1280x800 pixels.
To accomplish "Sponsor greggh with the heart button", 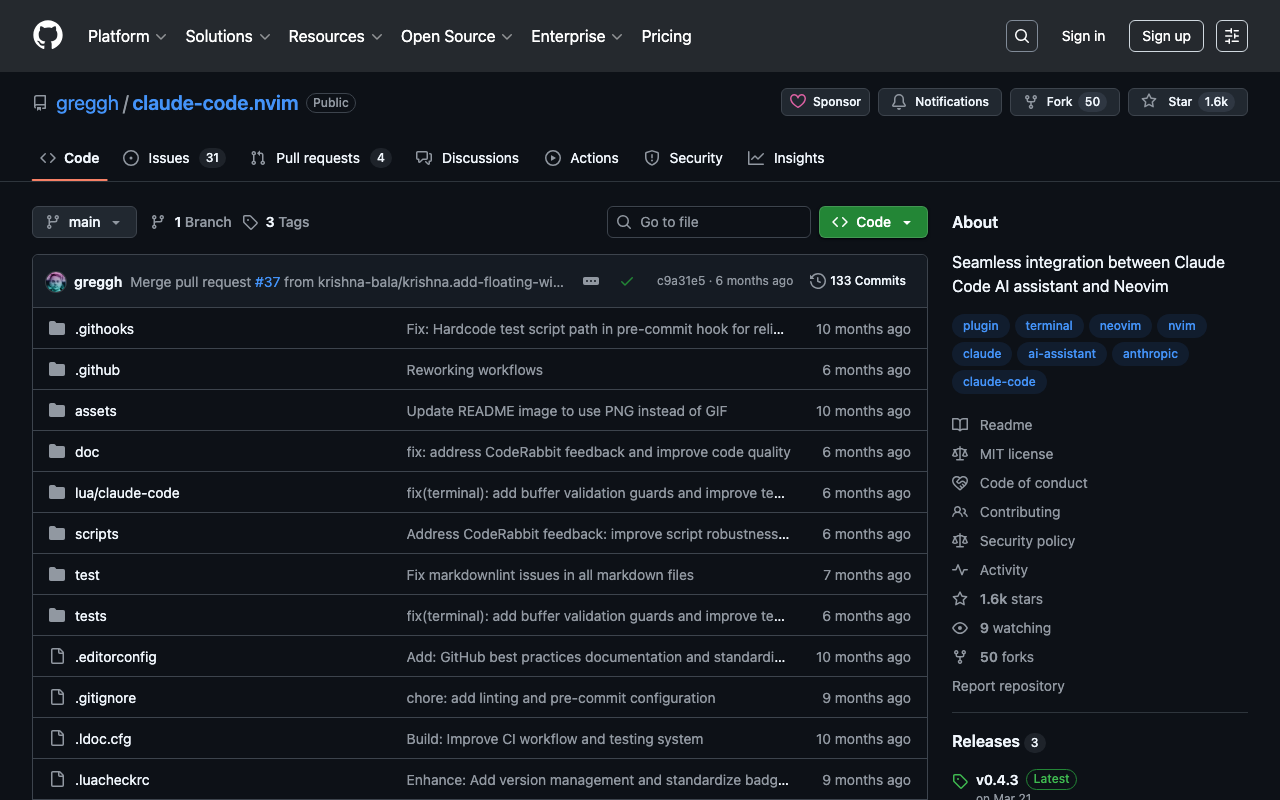I will point(825,102).
